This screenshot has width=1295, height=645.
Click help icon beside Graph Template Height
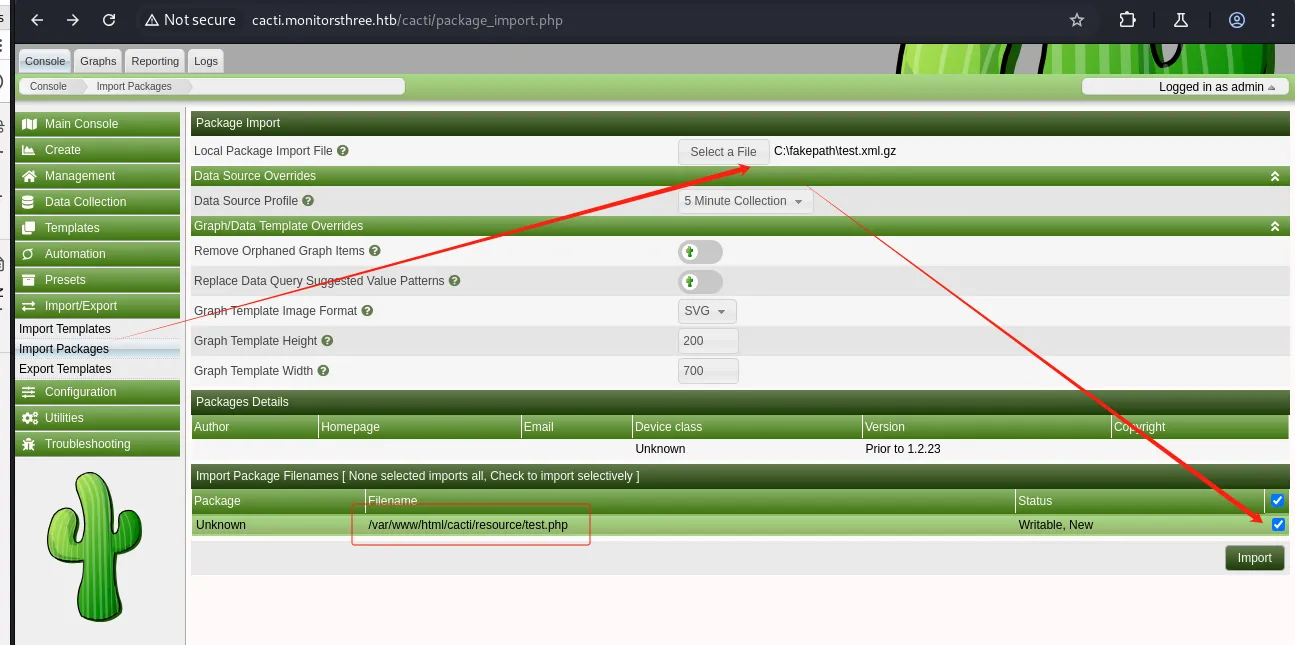coord(327,341)
